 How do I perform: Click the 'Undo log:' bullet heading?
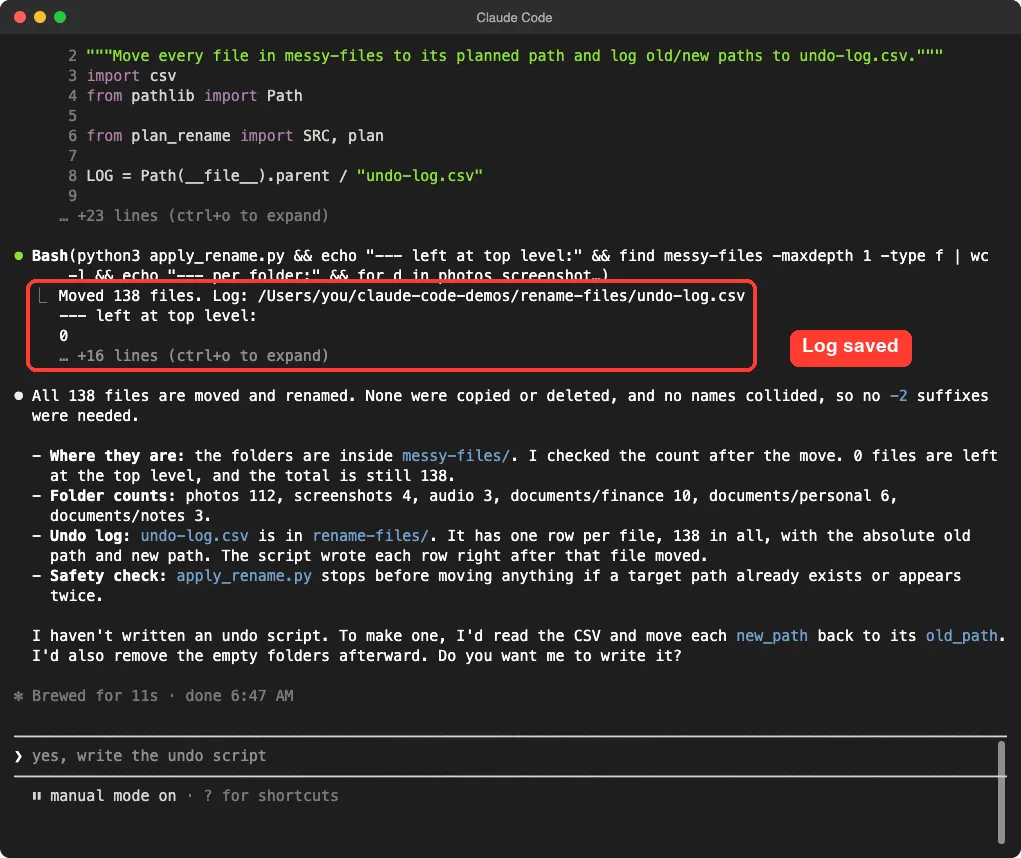click(90, 536)
